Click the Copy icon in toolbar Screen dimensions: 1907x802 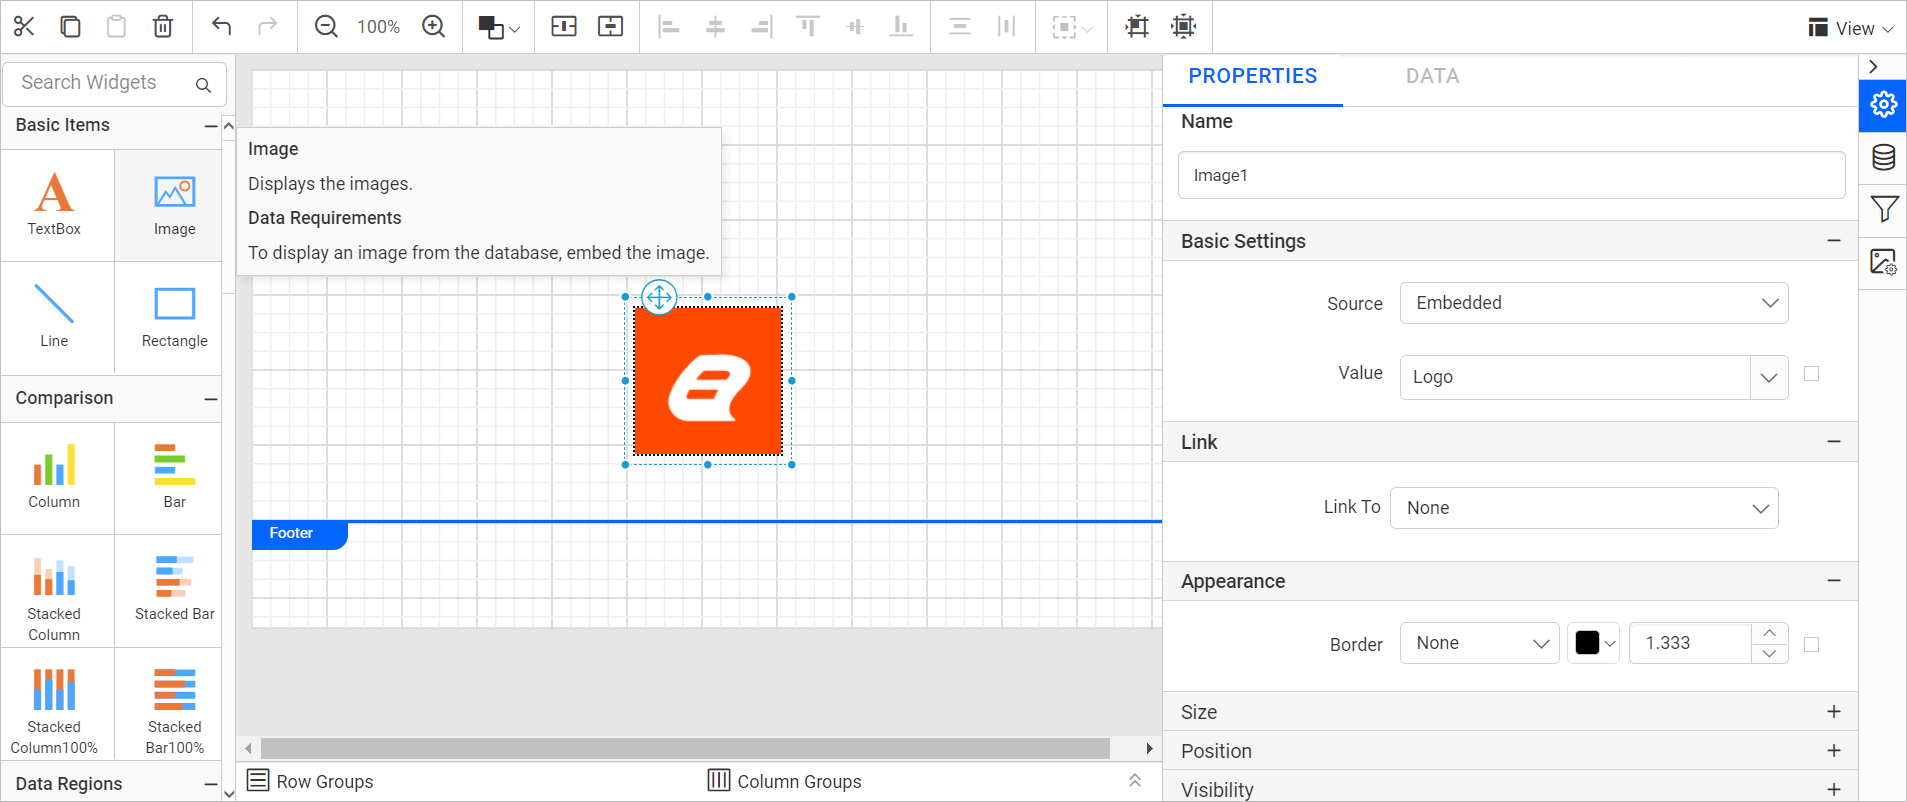[x=70, y=26]
